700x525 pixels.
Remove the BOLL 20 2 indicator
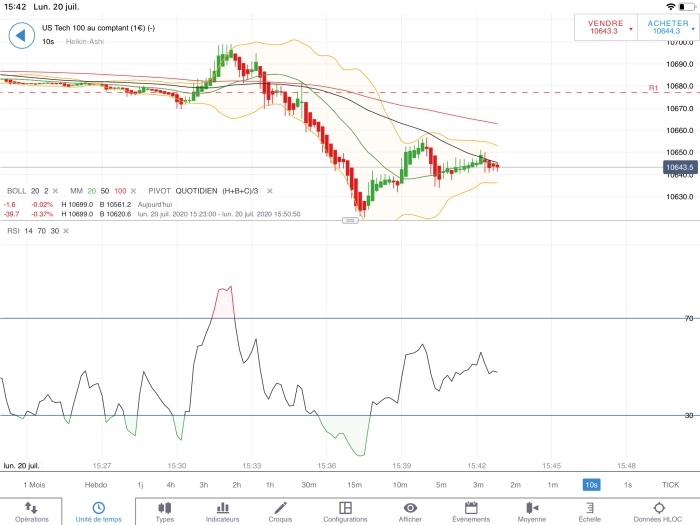pyautogui.click(x=55, y=191)
